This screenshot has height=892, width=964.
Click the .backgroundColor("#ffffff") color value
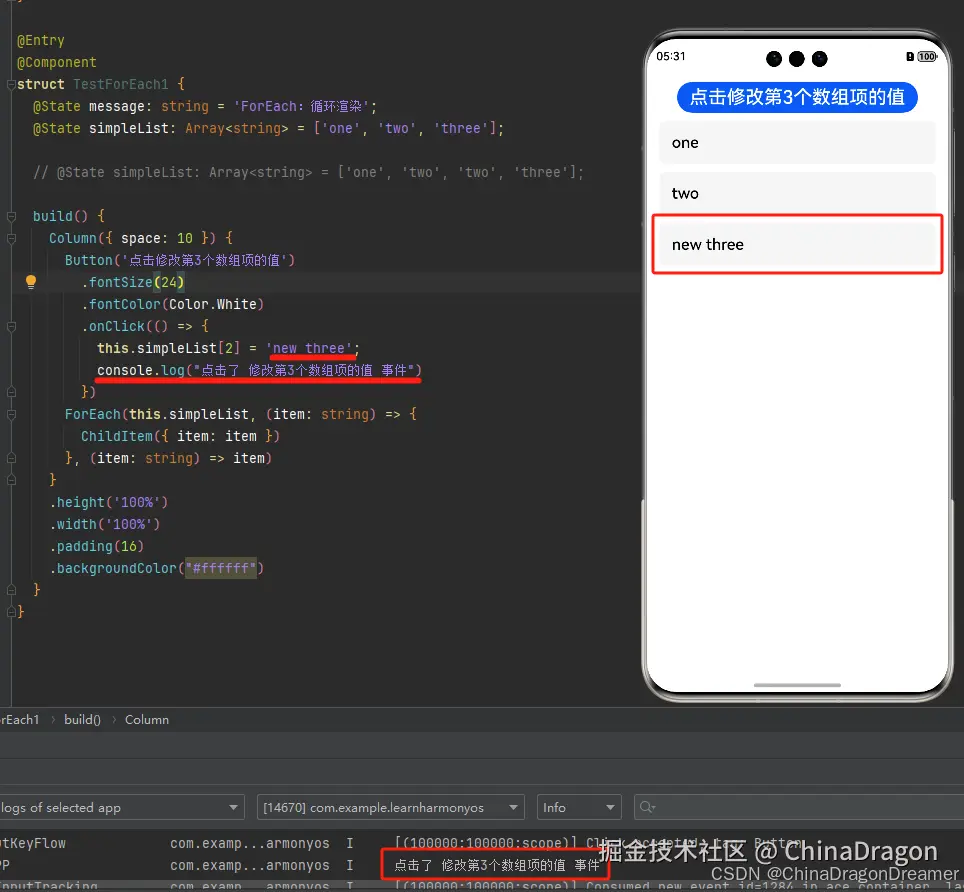pos(221,568)
